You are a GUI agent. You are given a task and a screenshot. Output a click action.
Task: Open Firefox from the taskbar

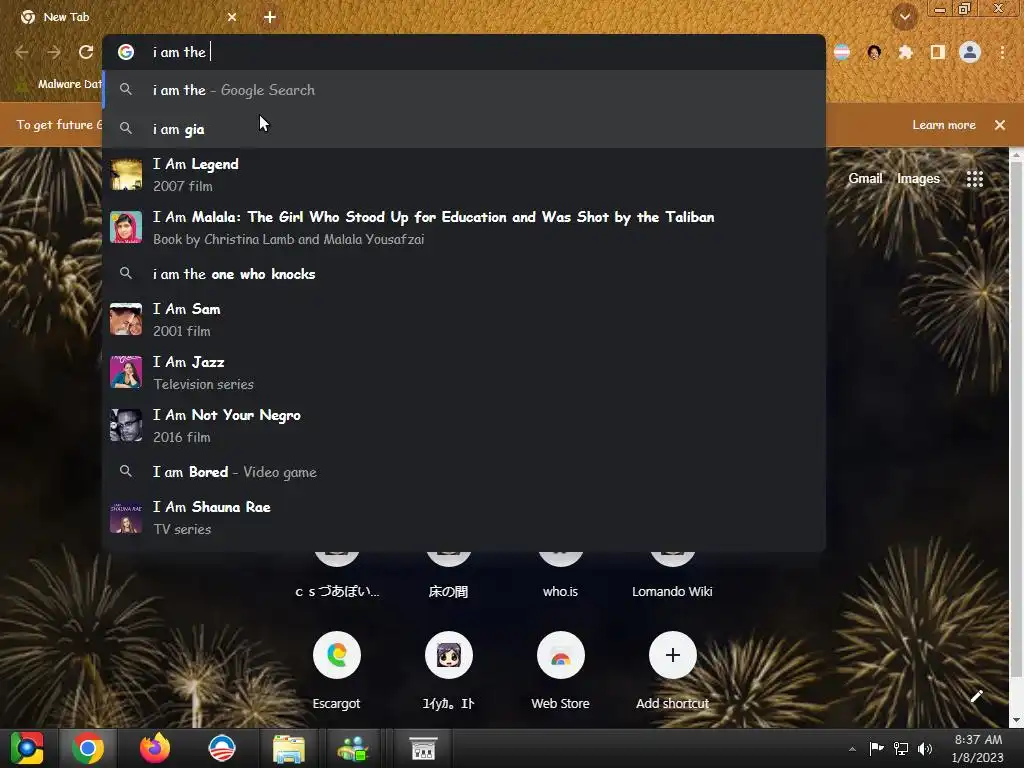point(155,748)
